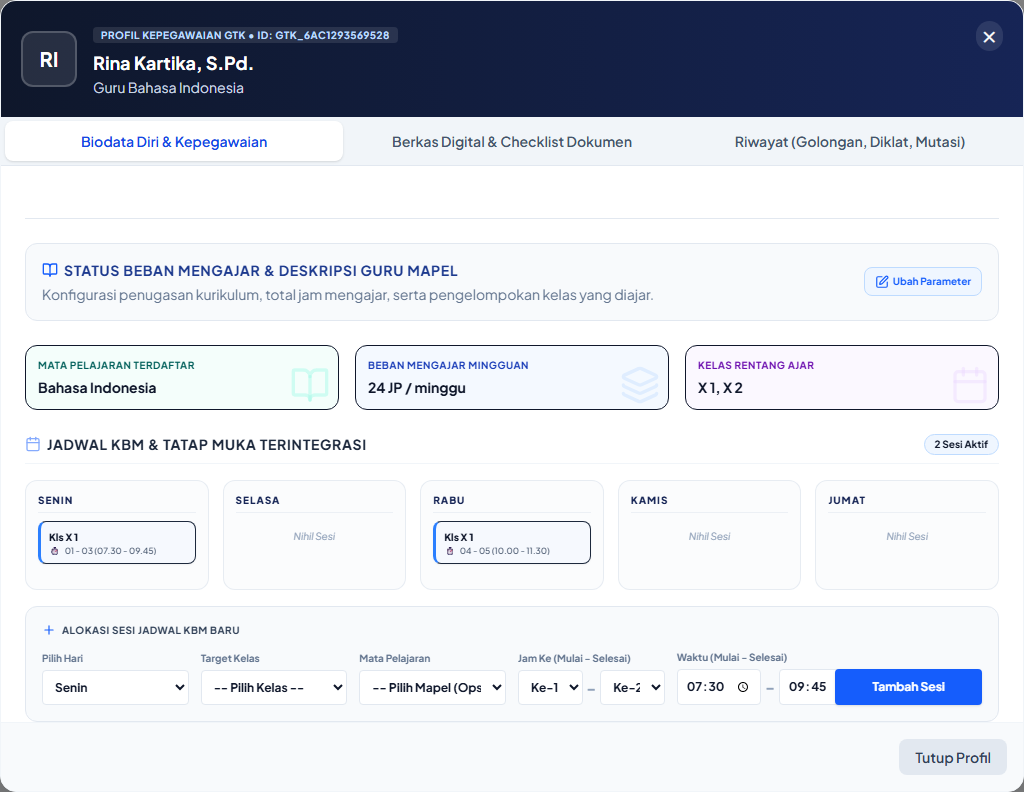Viewport: 1024px width, 792px height.
Task: Click the Guru Bahasa Indonesia subtitle
Action: point(168,88)
